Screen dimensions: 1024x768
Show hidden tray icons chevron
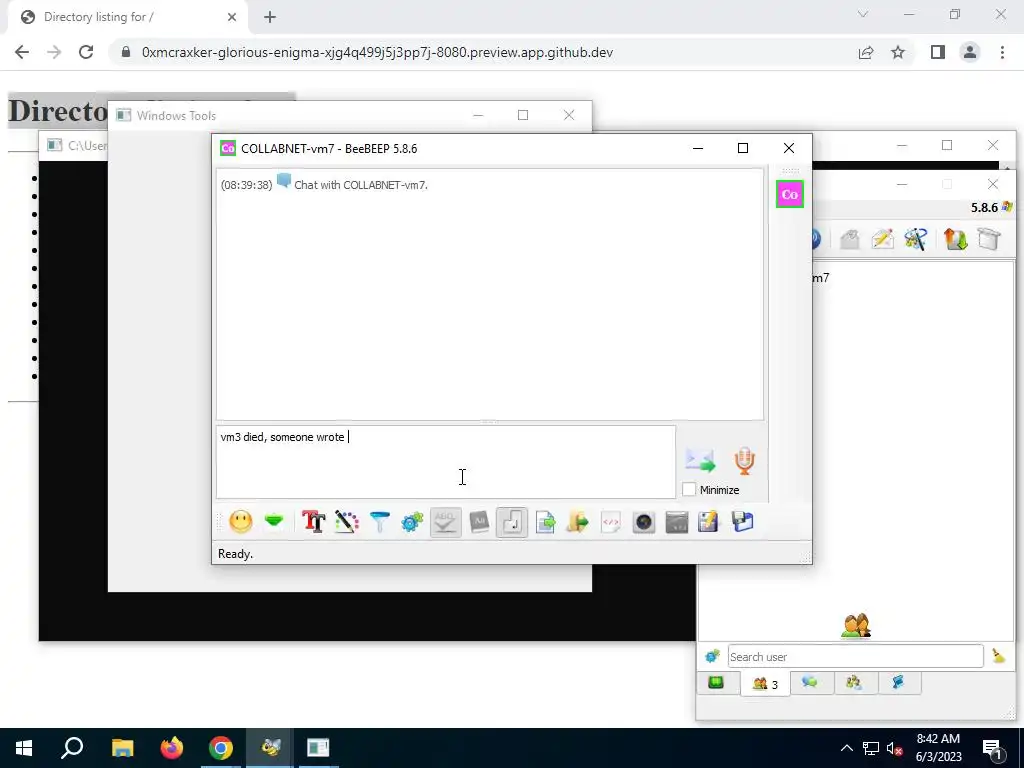[x=846, y=748]
